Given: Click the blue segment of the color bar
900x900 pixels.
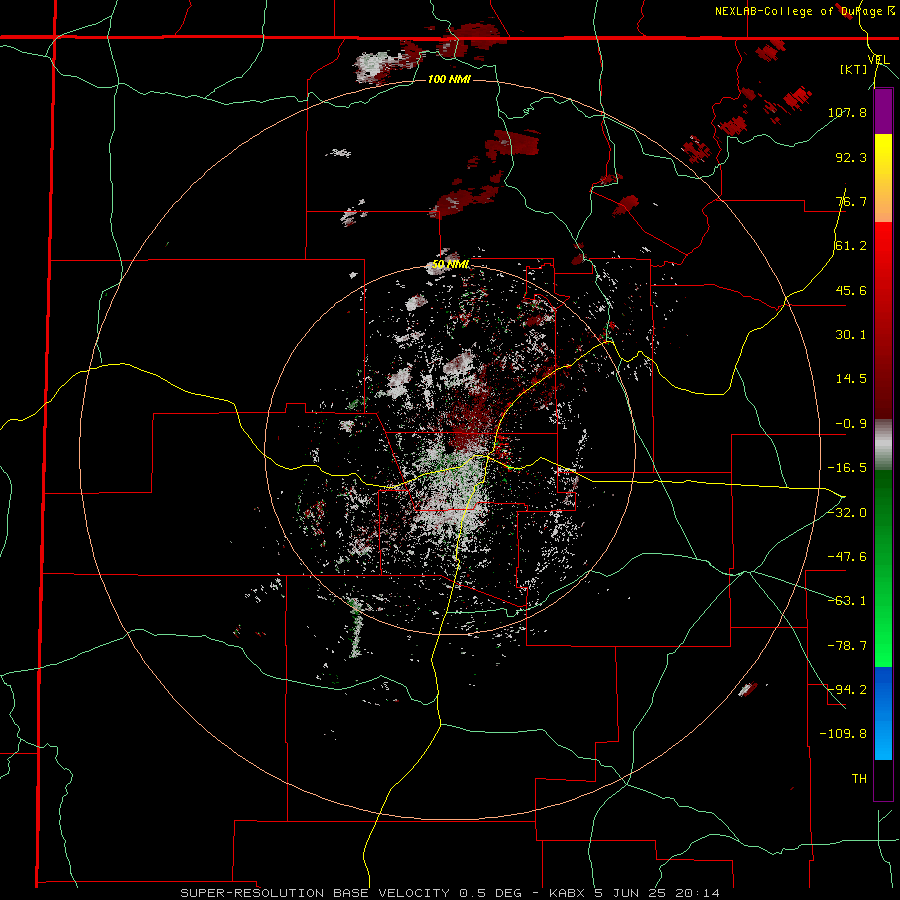Looking at the screenshot, I should (x=883, y=713).
